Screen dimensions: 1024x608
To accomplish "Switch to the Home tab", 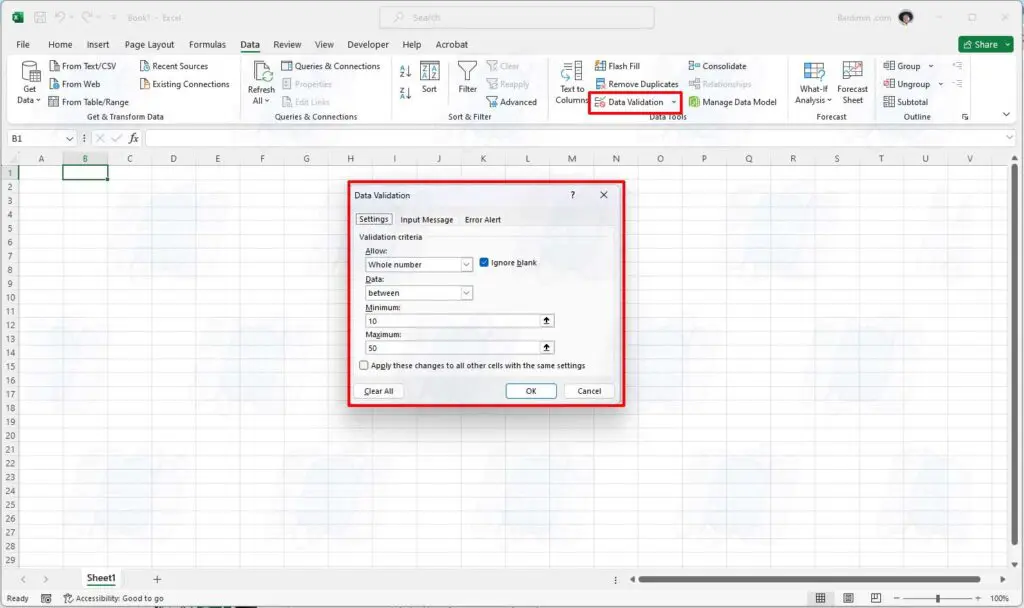I will click(60, 44).
